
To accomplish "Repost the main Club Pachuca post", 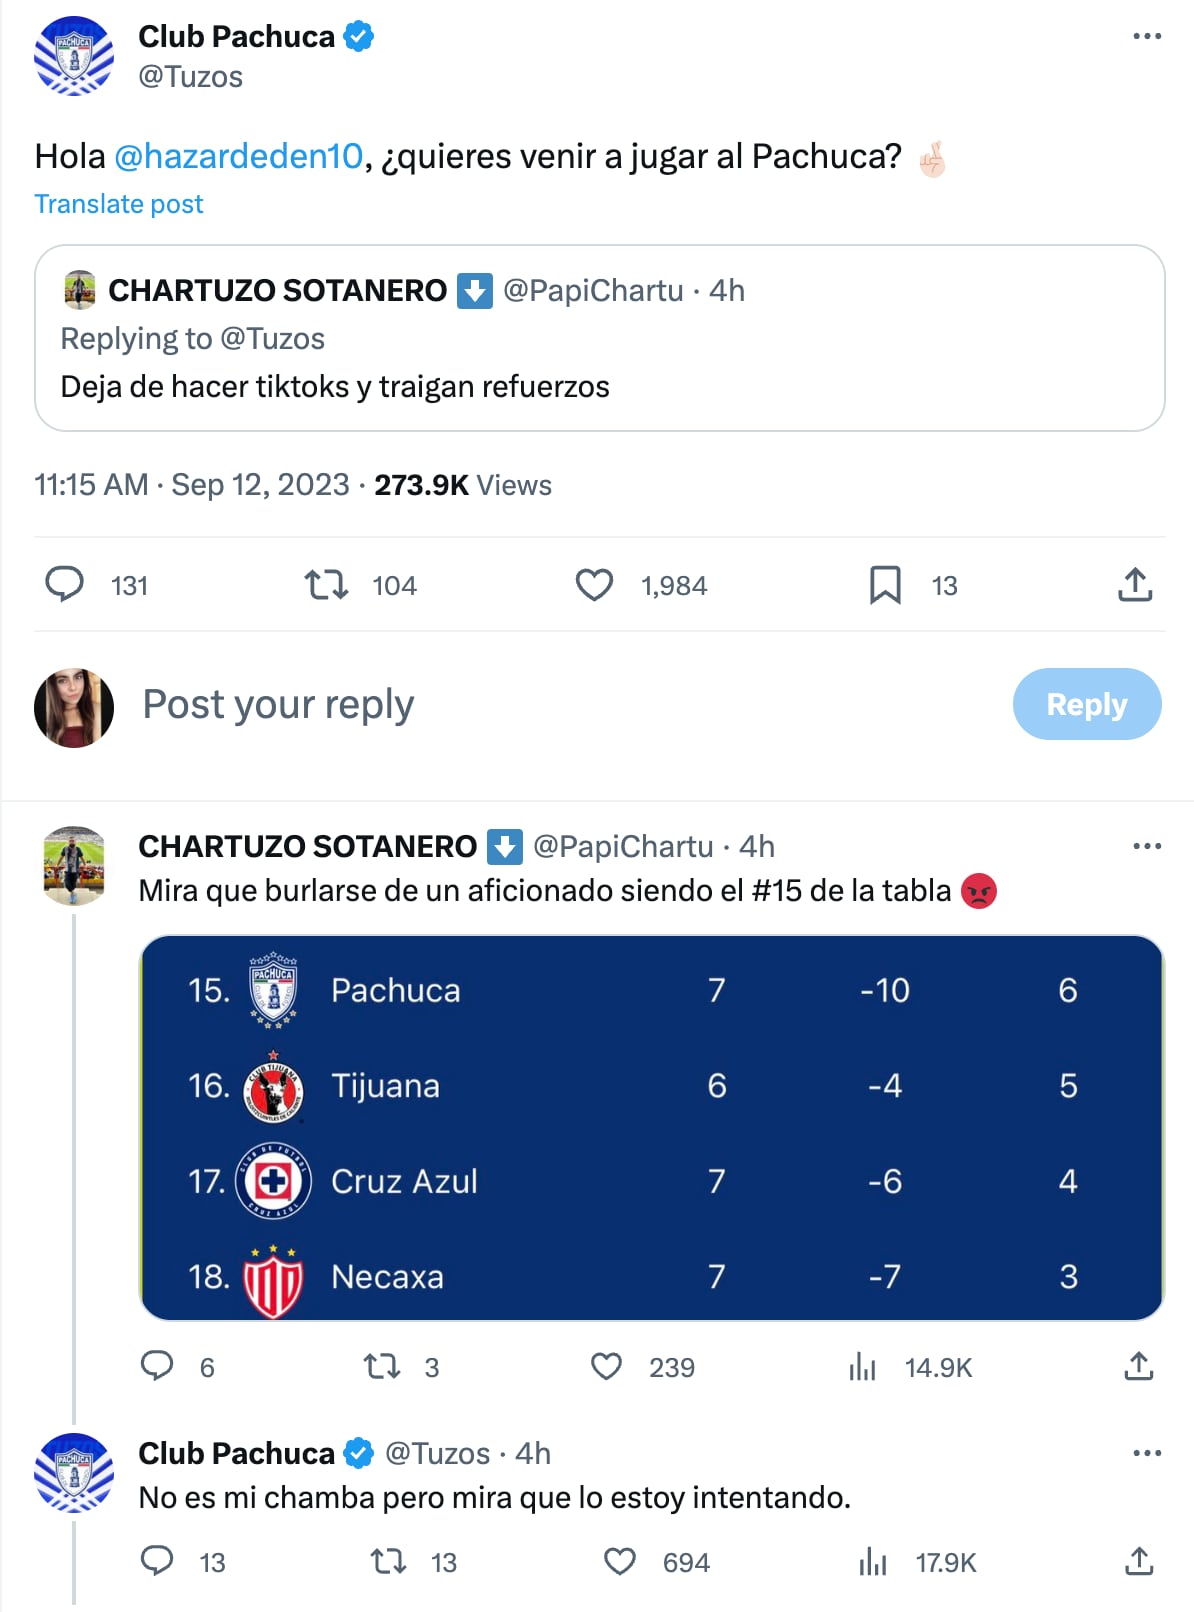I will coord(326,585).
